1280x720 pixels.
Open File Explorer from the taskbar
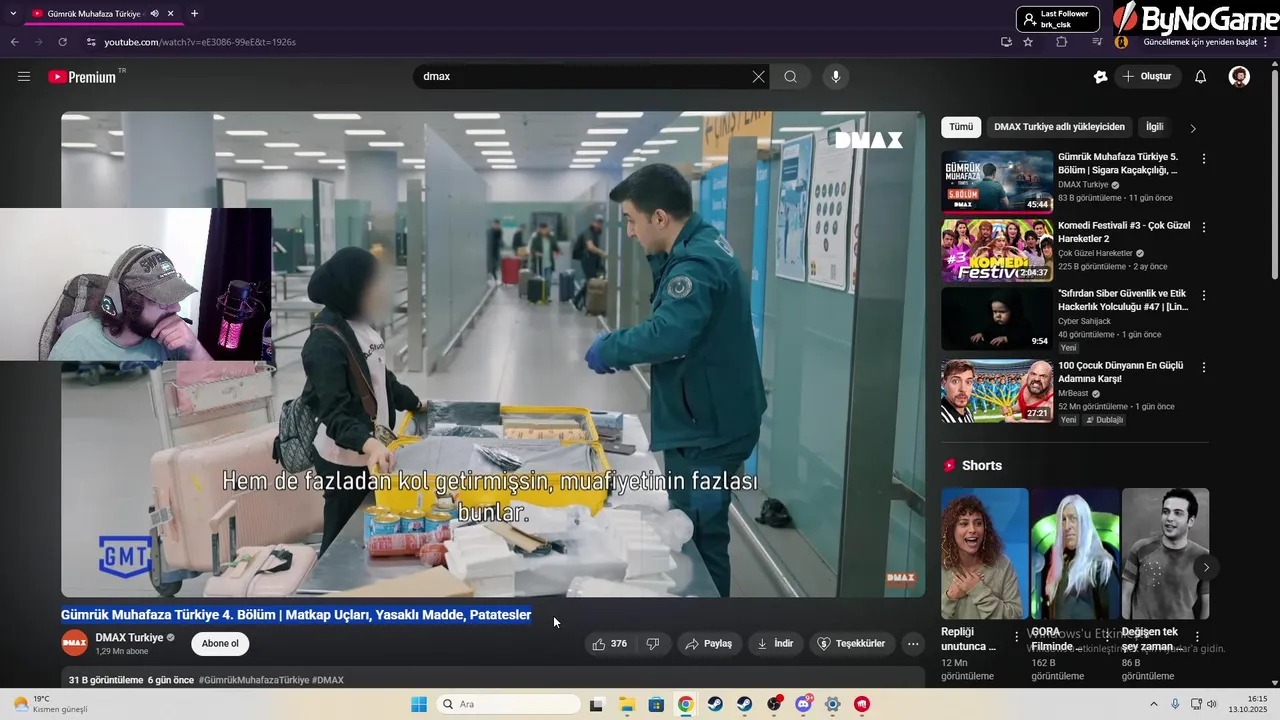pos(626,705)
